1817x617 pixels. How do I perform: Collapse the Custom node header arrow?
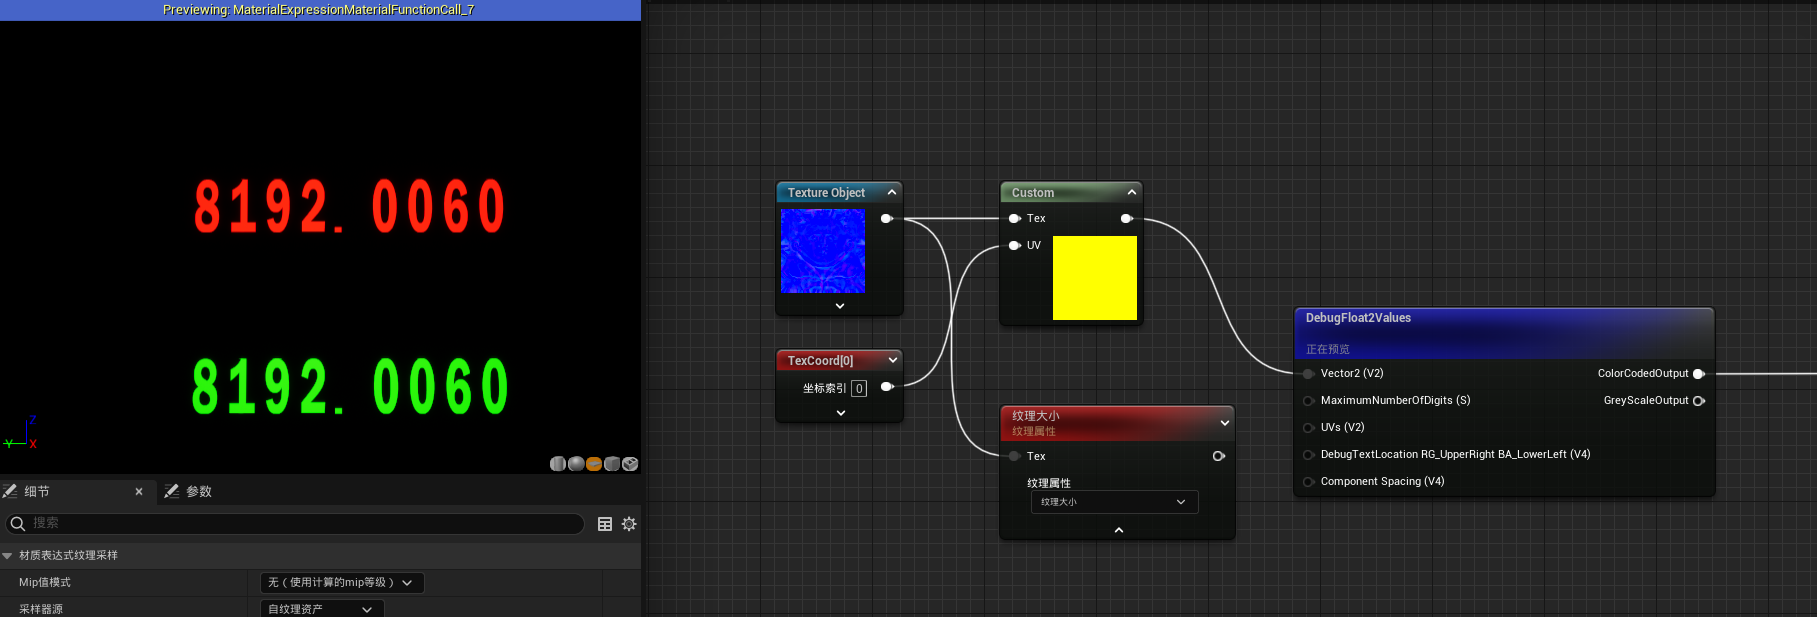(1132, 192)
